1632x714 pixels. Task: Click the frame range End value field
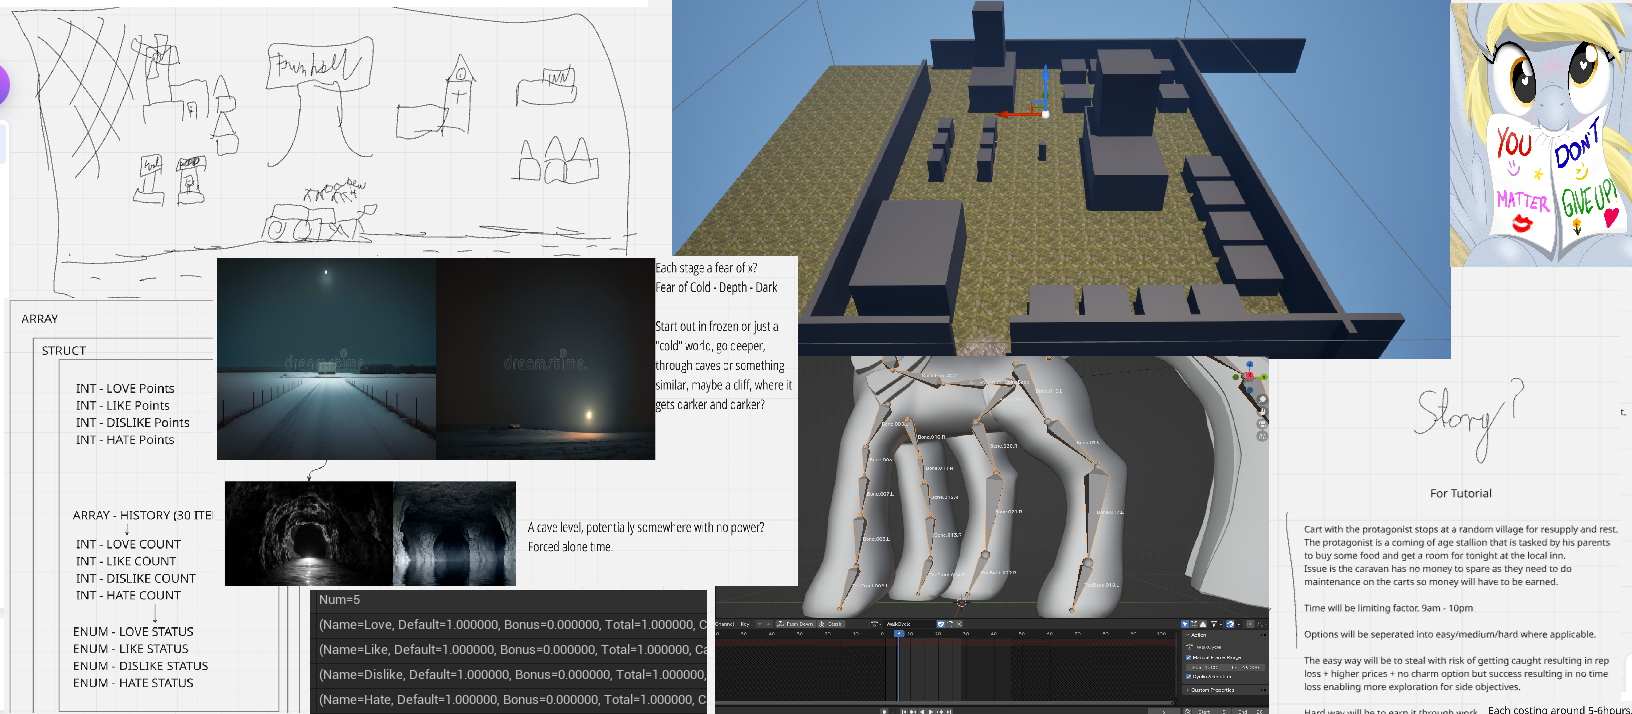click(1246, 667)
